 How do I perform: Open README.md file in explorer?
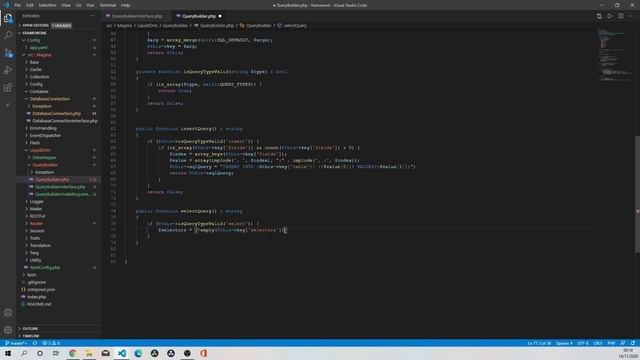(39, 304)
